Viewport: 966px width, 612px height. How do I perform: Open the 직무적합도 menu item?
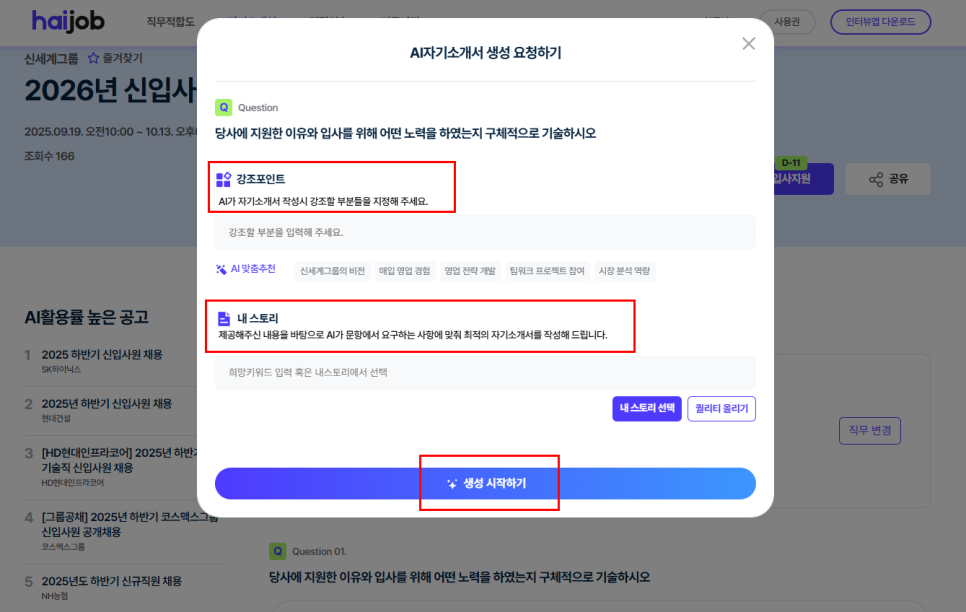click(171, 22)
